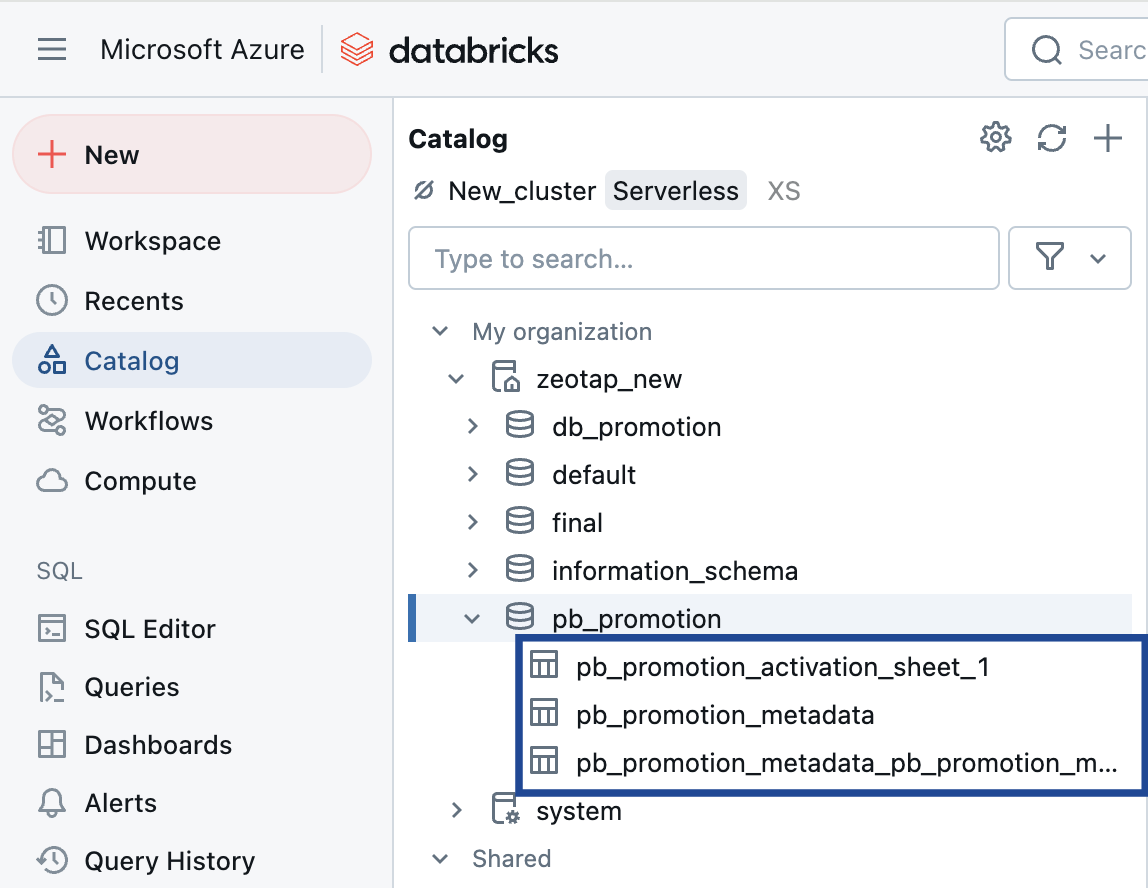This screenshot has width=1148, height=888.
Task: Click the pb_promotion_metadata table icon
Action: (x=543, y=714)
